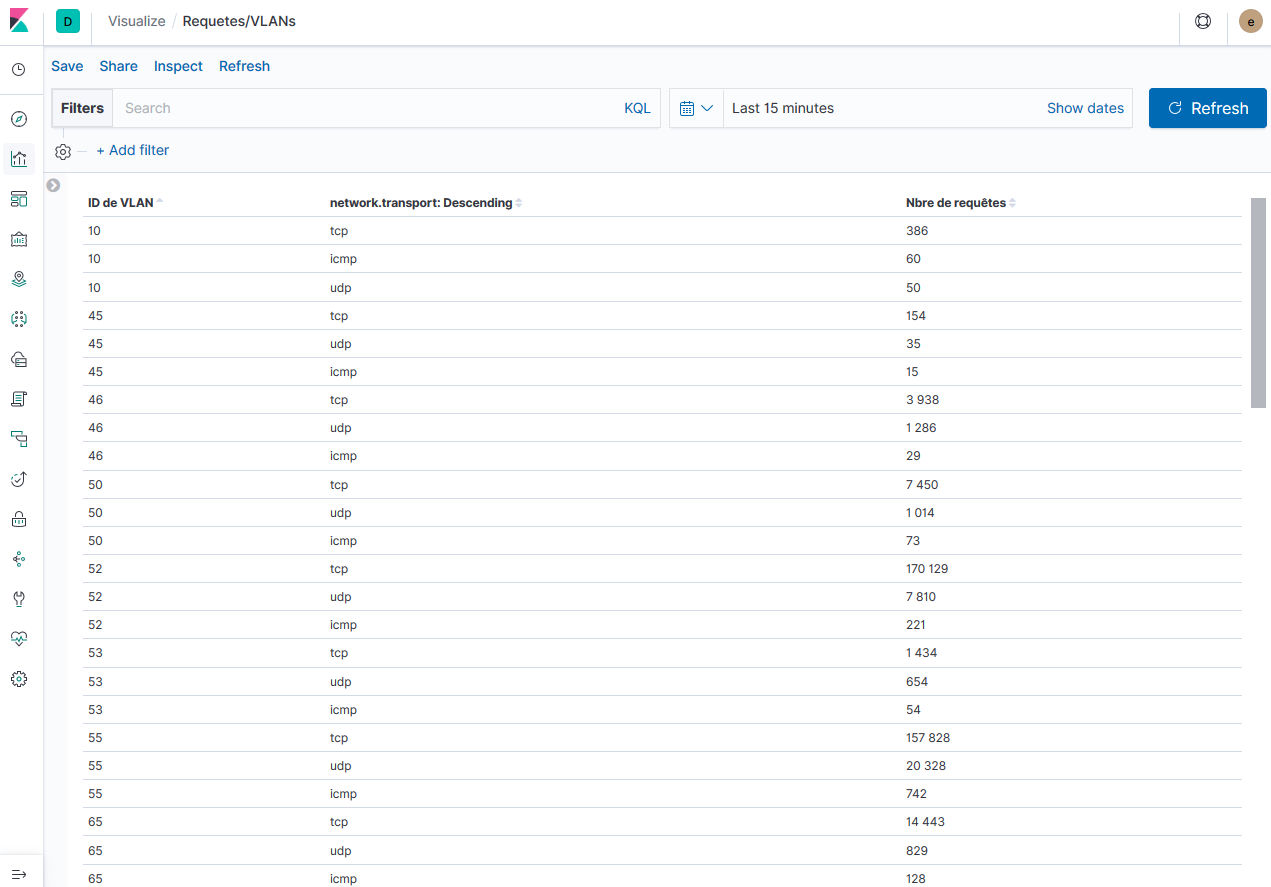Click the Refresh text menu item
The image size is (1271, 887).
(x=244, y=66)
